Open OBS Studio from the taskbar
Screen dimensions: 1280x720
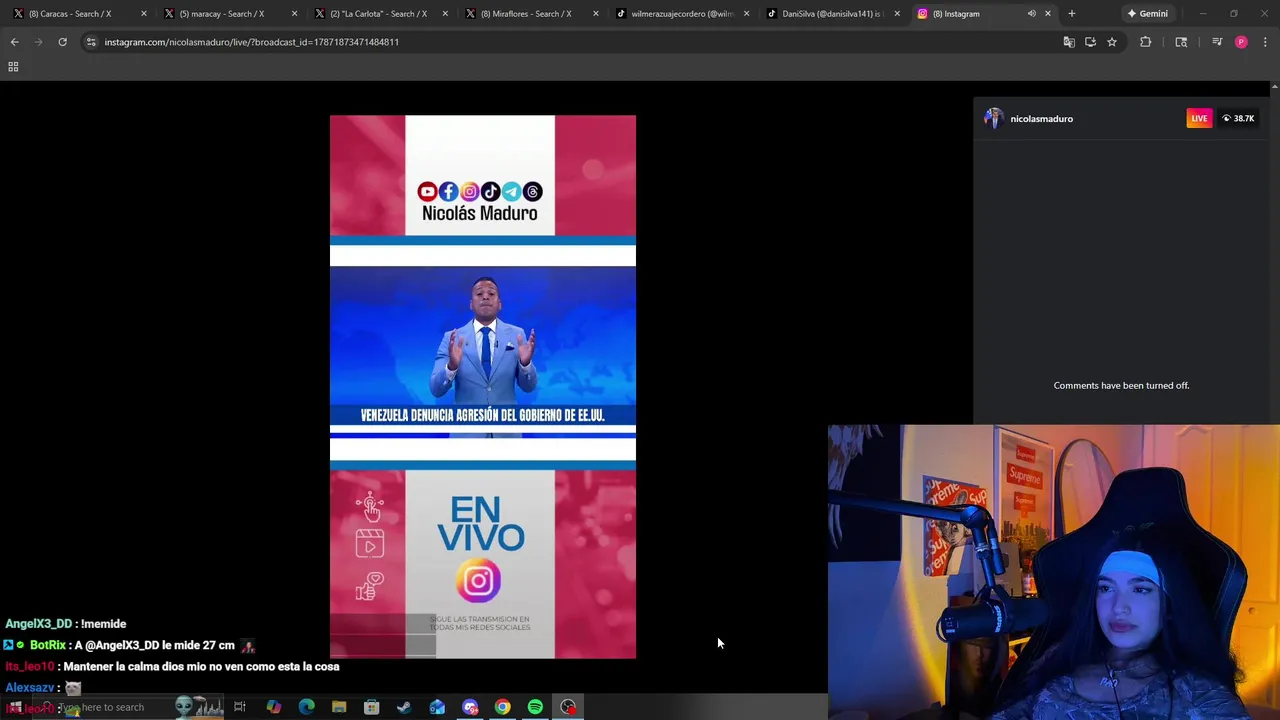(x=568, y=707)
